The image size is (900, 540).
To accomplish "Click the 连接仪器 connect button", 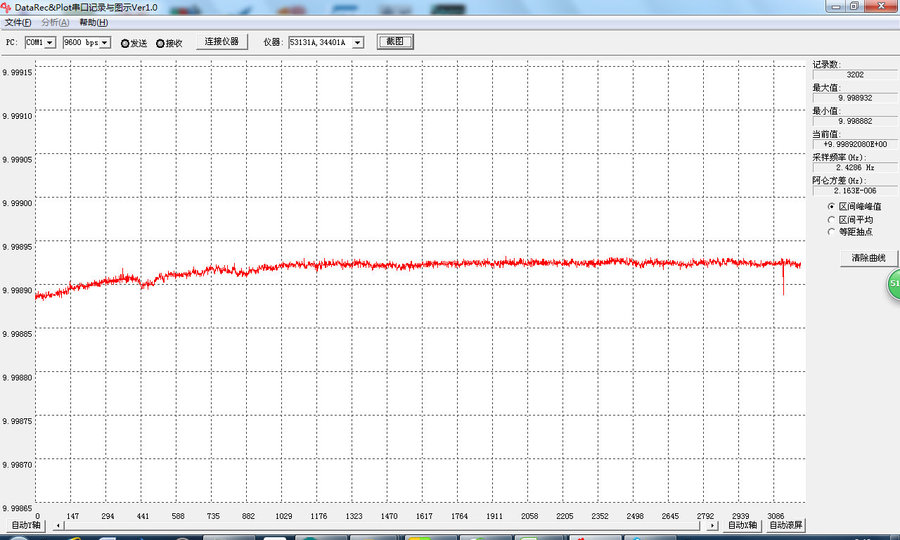I will [222, 42].
